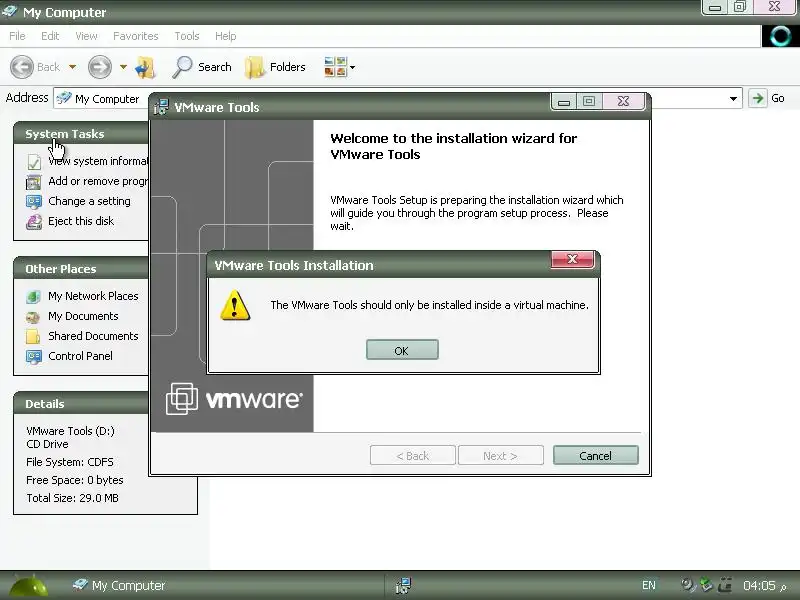The image size is (800, 600).
Task: Open My Network Places link
Action: click(93, 296)
